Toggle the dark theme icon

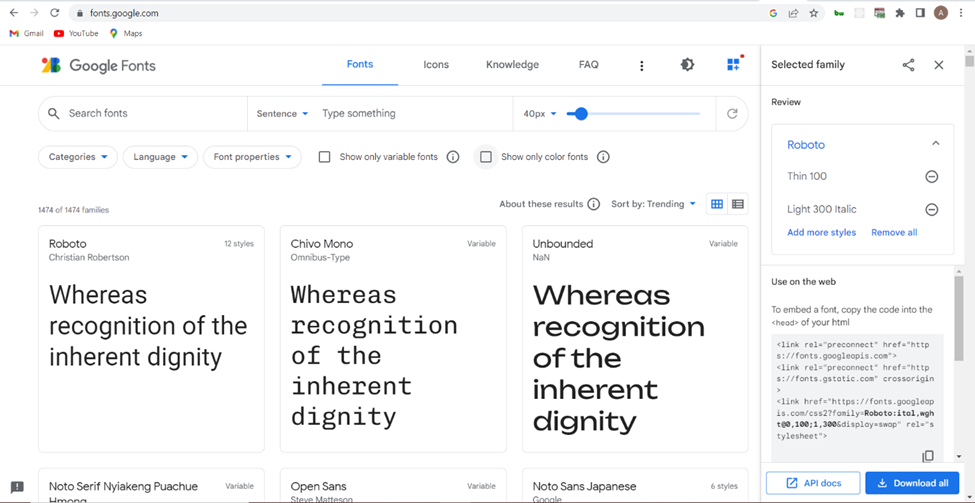point(687,65)
